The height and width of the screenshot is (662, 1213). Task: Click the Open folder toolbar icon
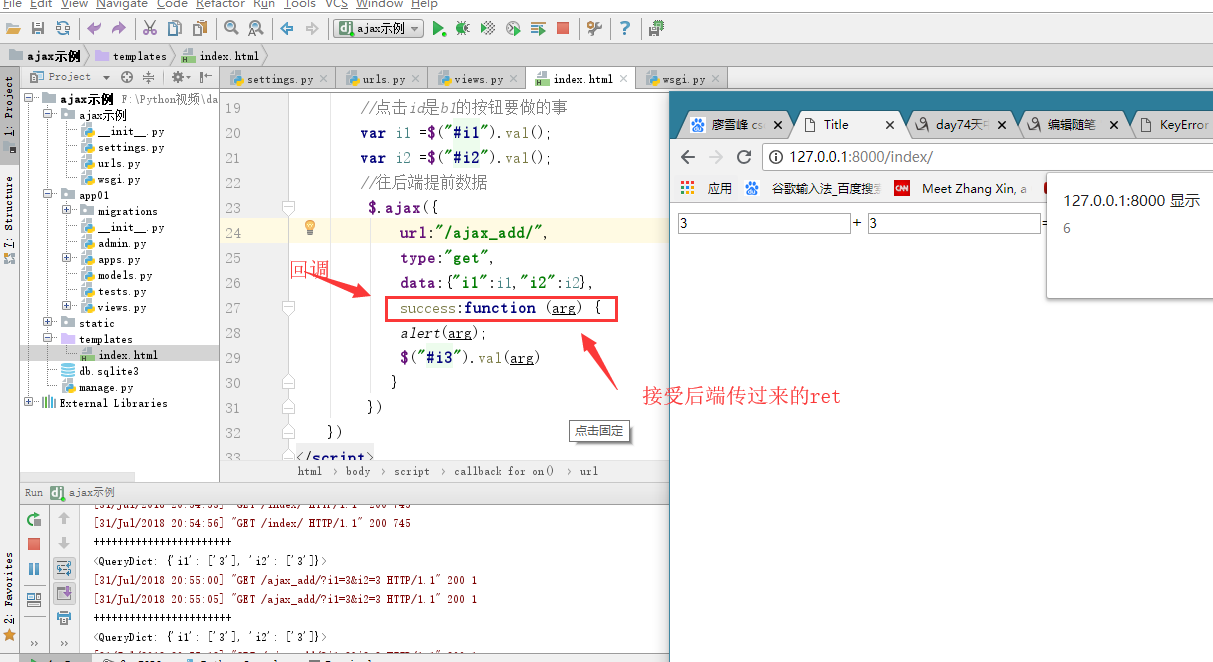pos(14,28)
